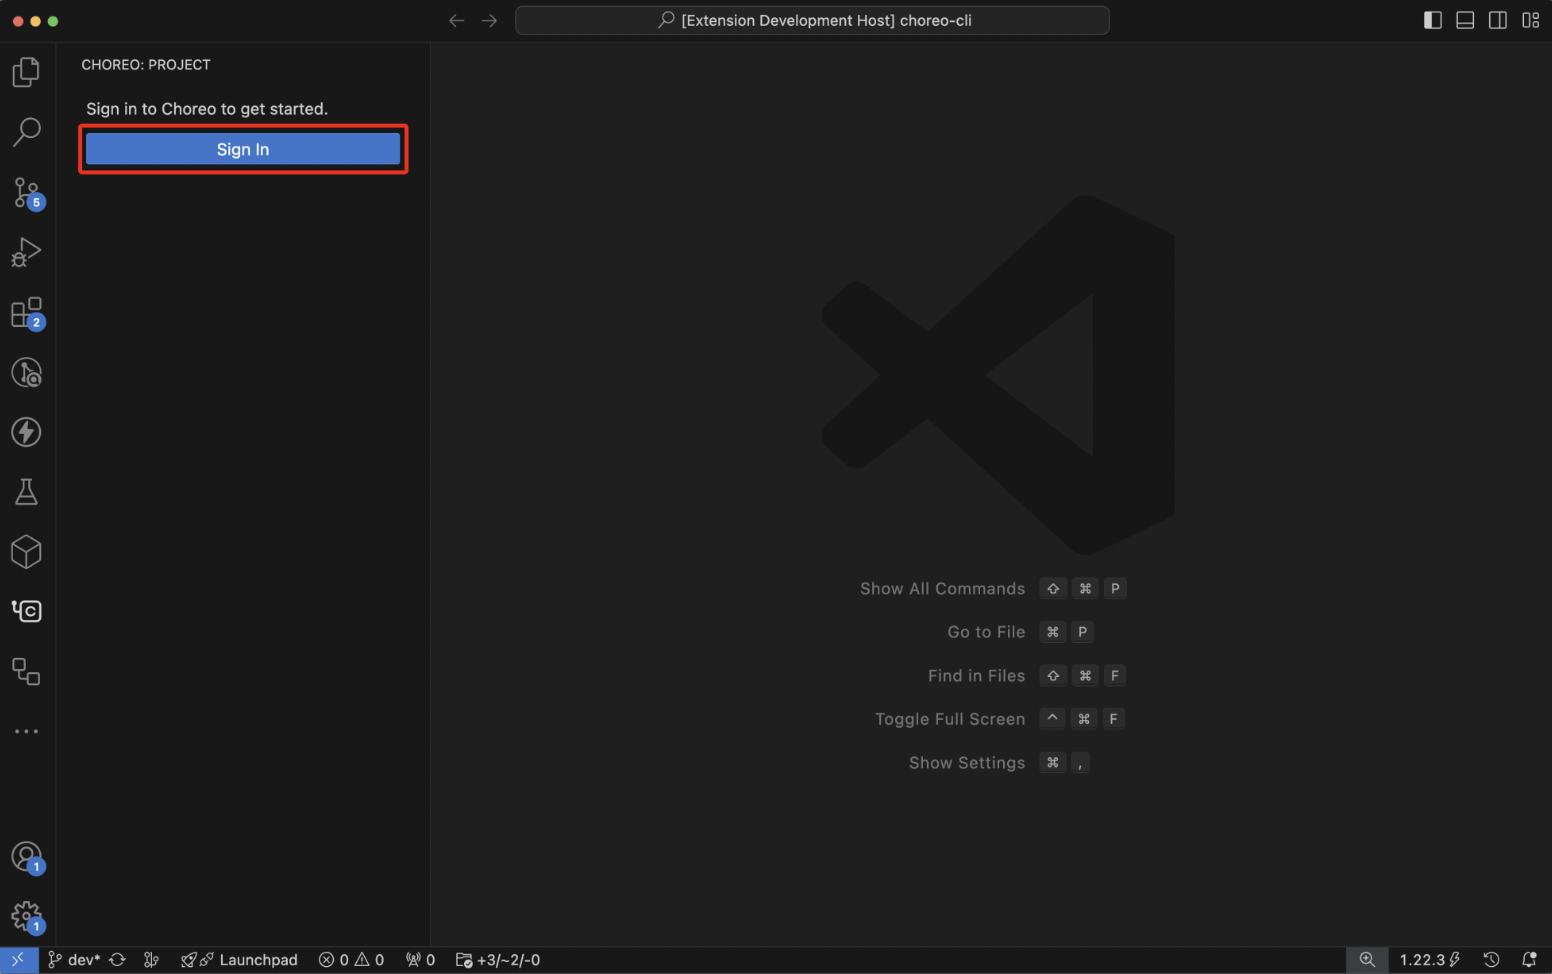The image size is (1552, 974).
Task: Open the Search view in activity bar
Action: [26, 132]
